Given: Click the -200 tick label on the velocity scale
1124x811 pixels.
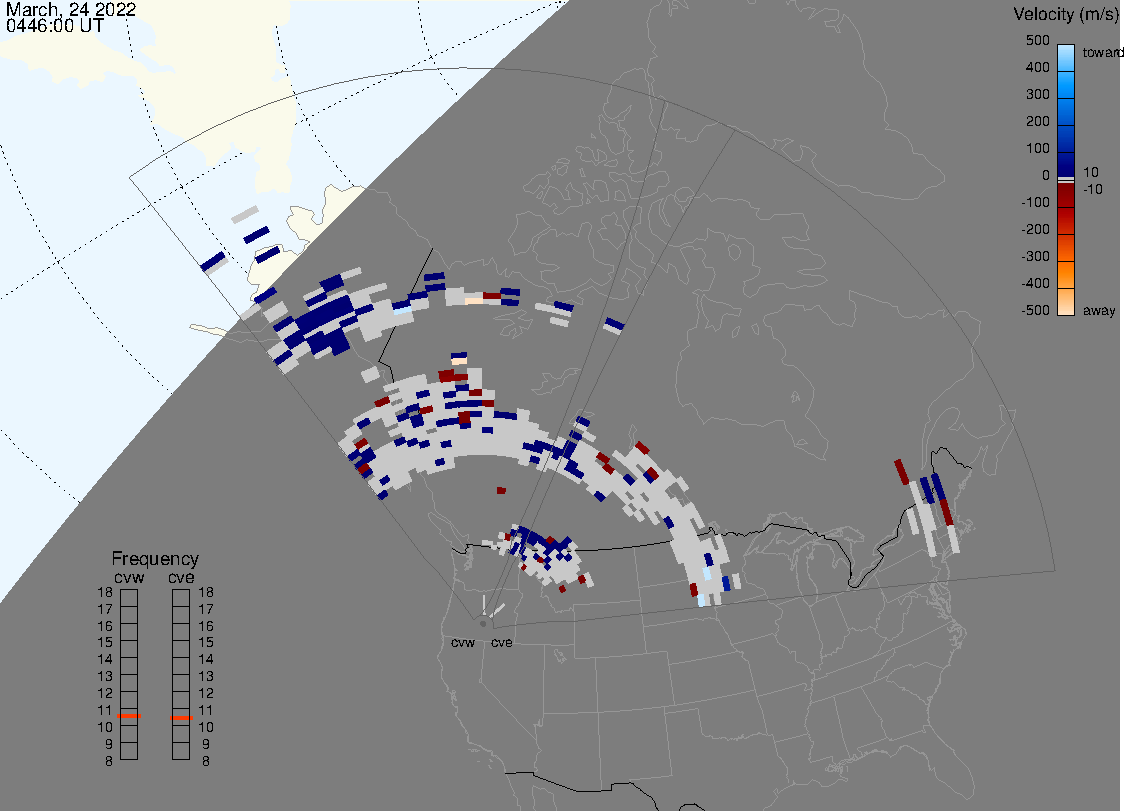Looking at the screenshot, I should [1035, 229].
